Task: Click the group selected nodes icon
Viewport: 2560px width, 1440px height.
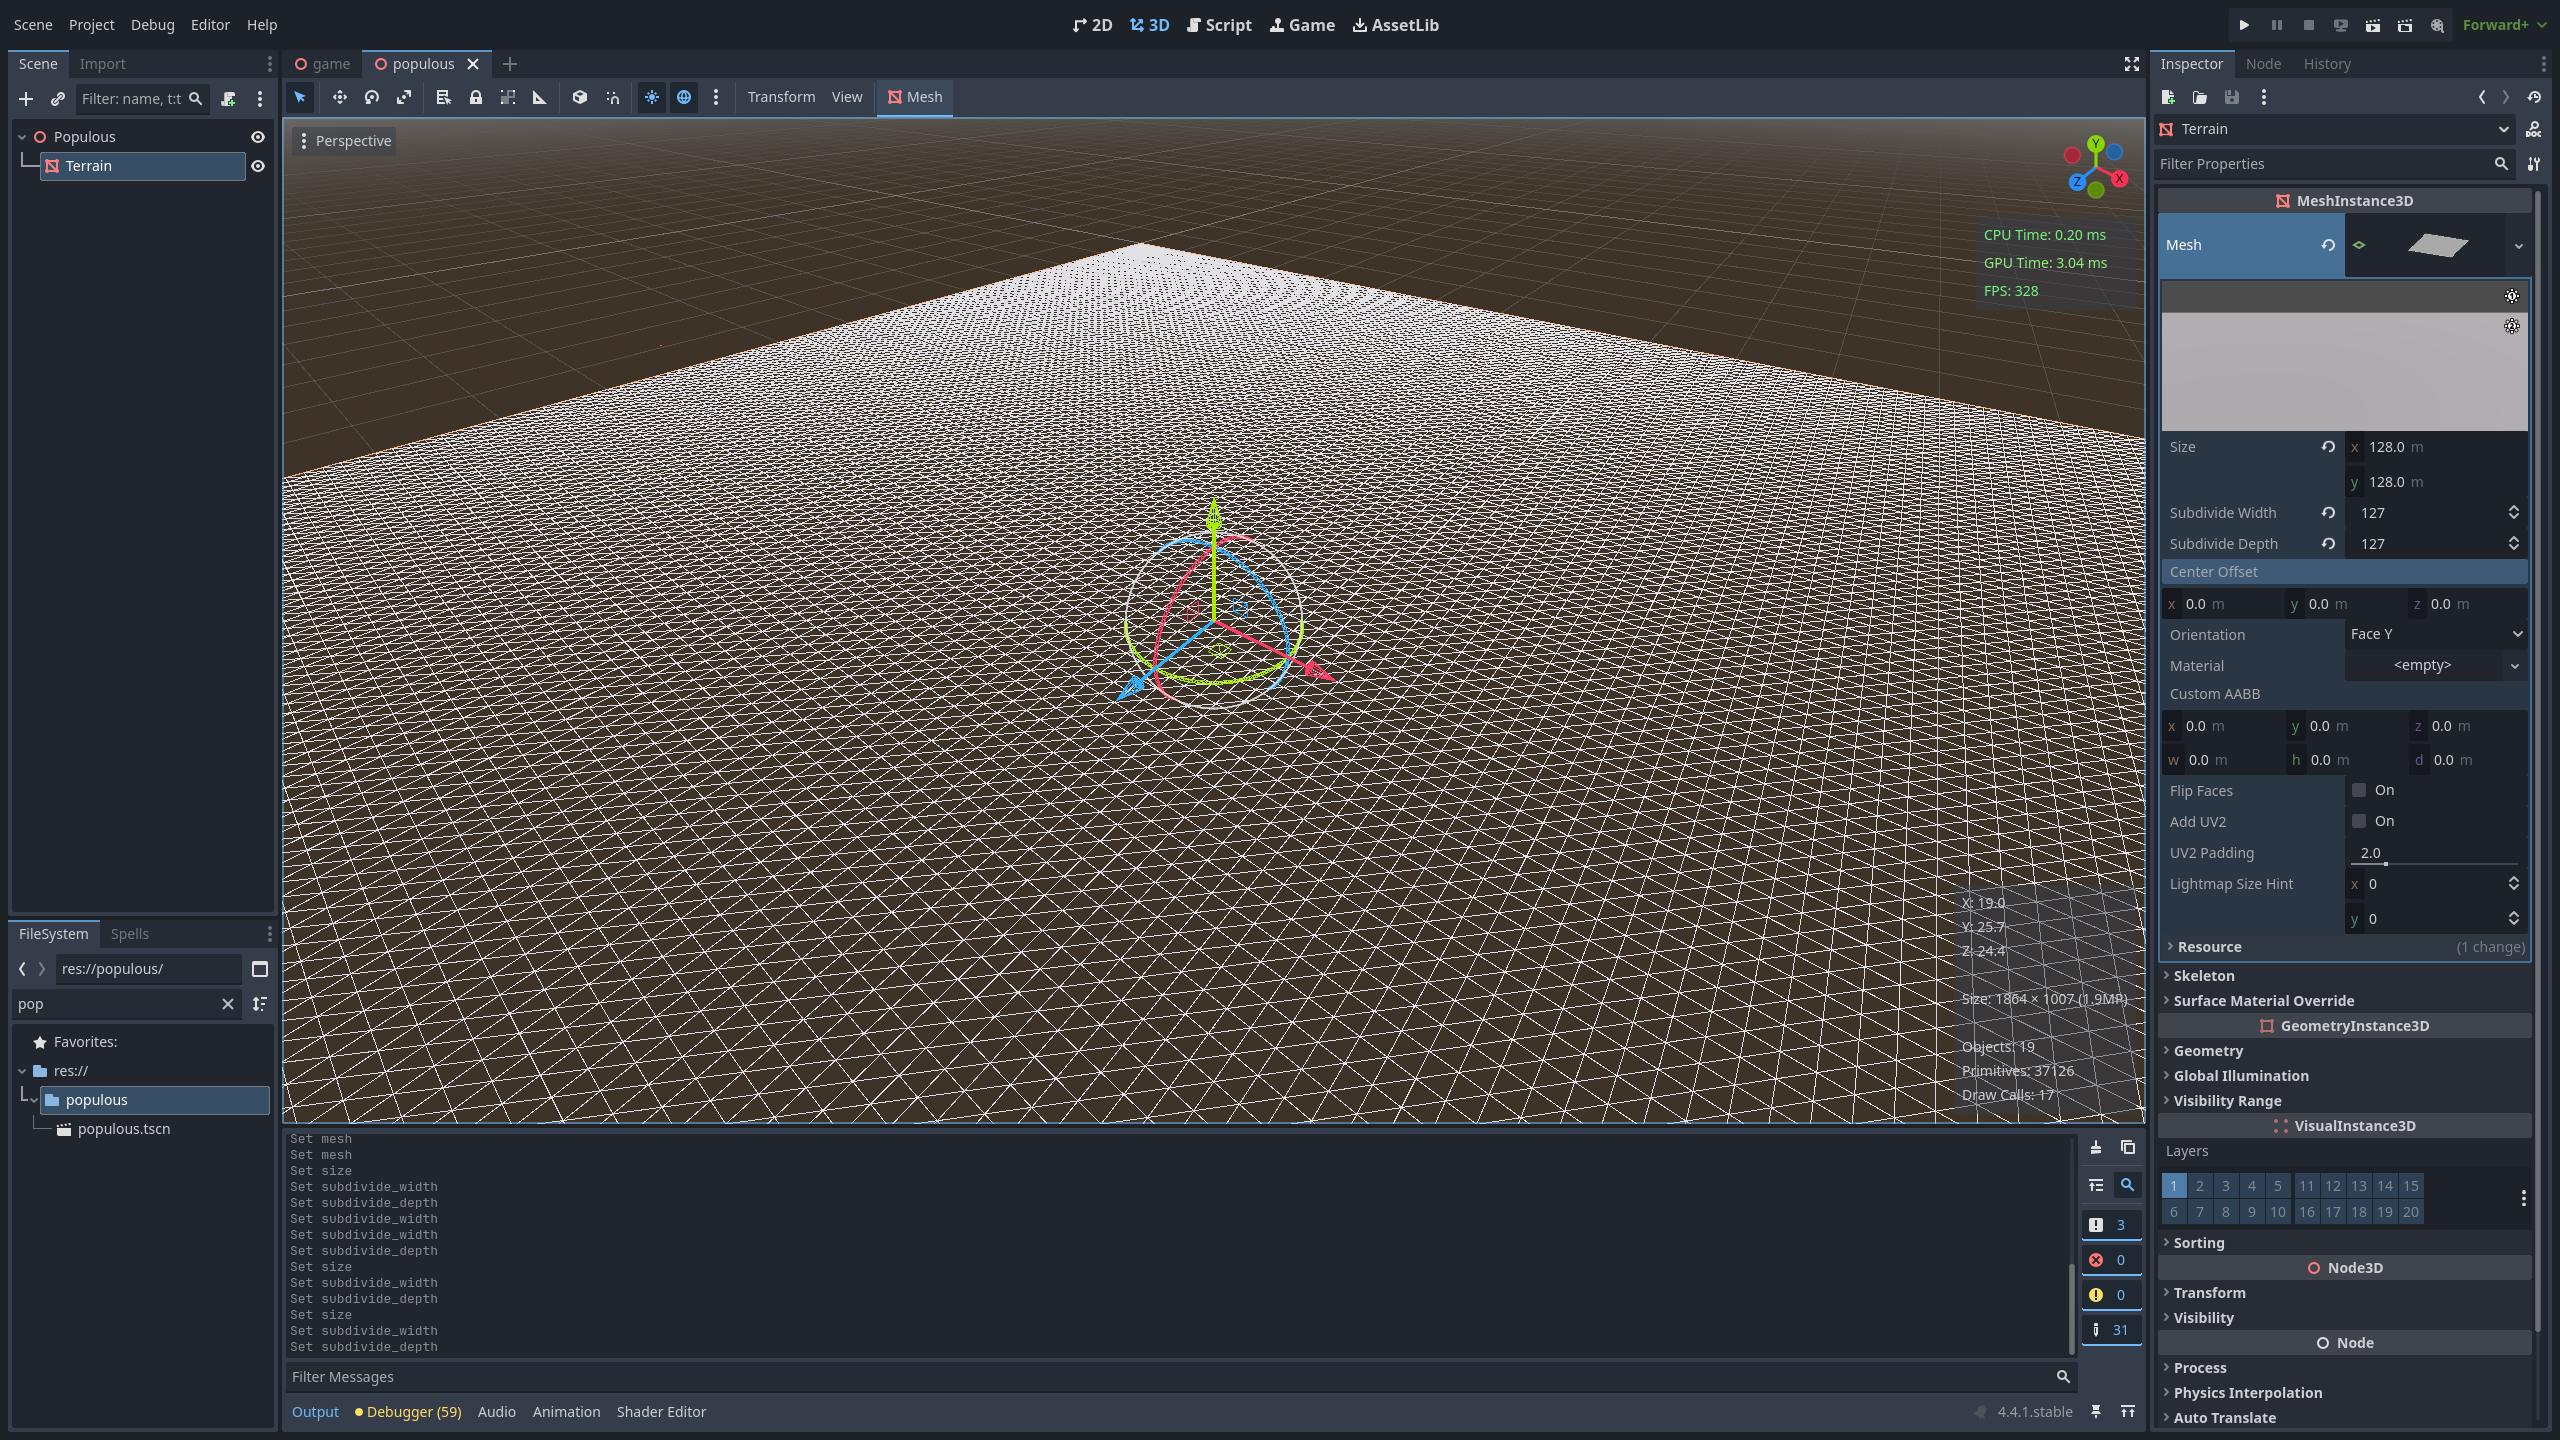Action: (508, 97)
